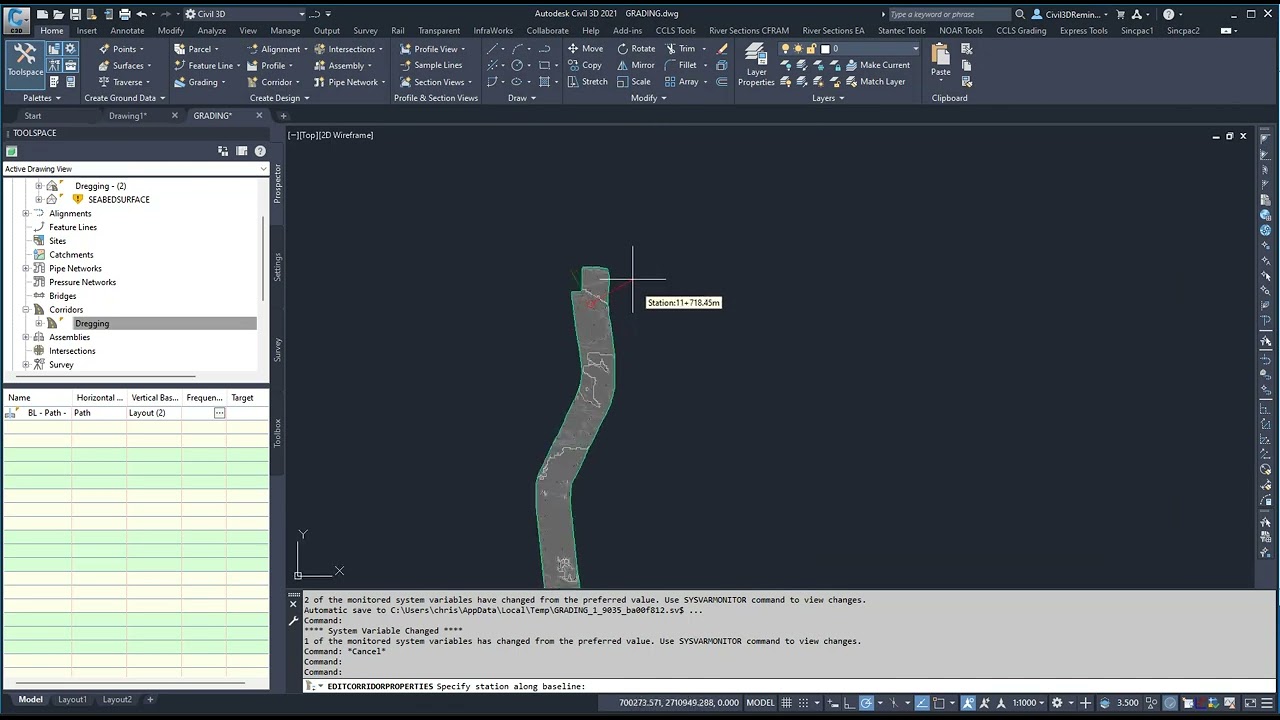1280x720 pixels.
Task: Click the ellipsis button in Frequency cell
Action: click(219, 413)
